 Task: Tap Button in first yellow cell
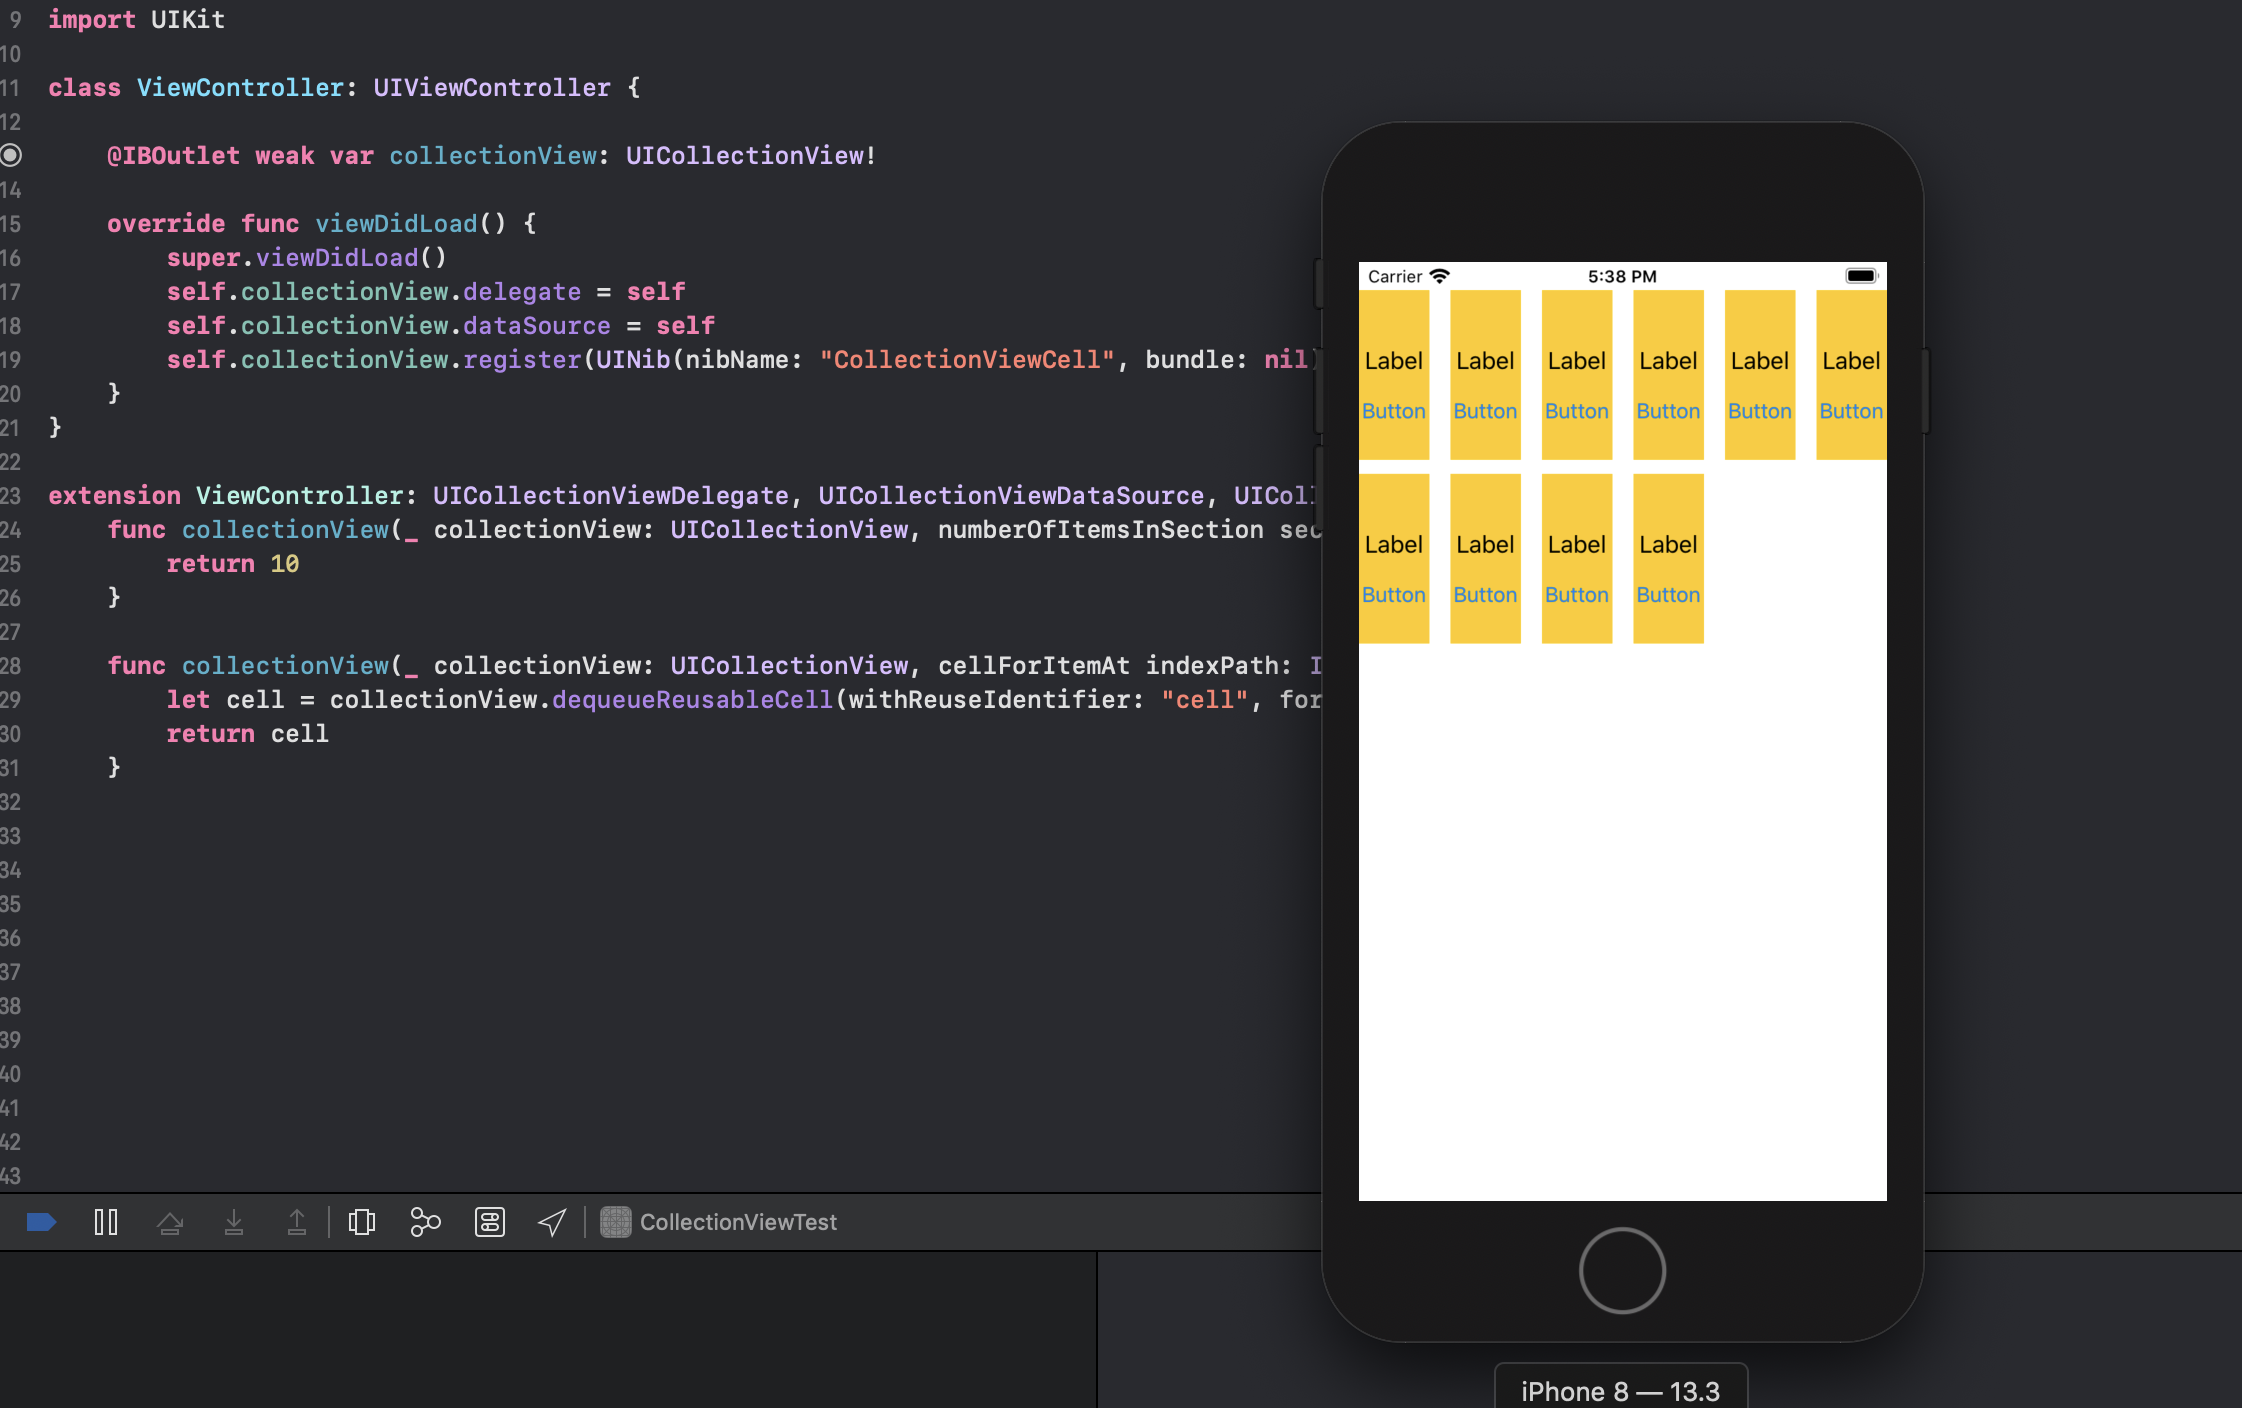(x=1393, y=411)
